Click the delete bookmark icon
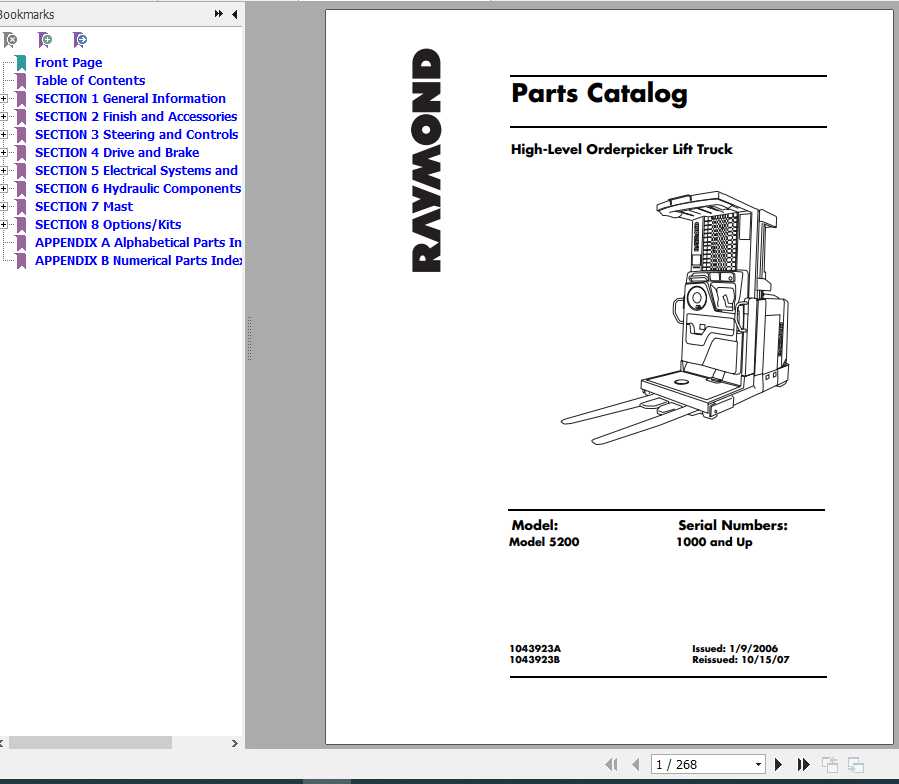The image size is (899, 784). [x=10, y=40]
